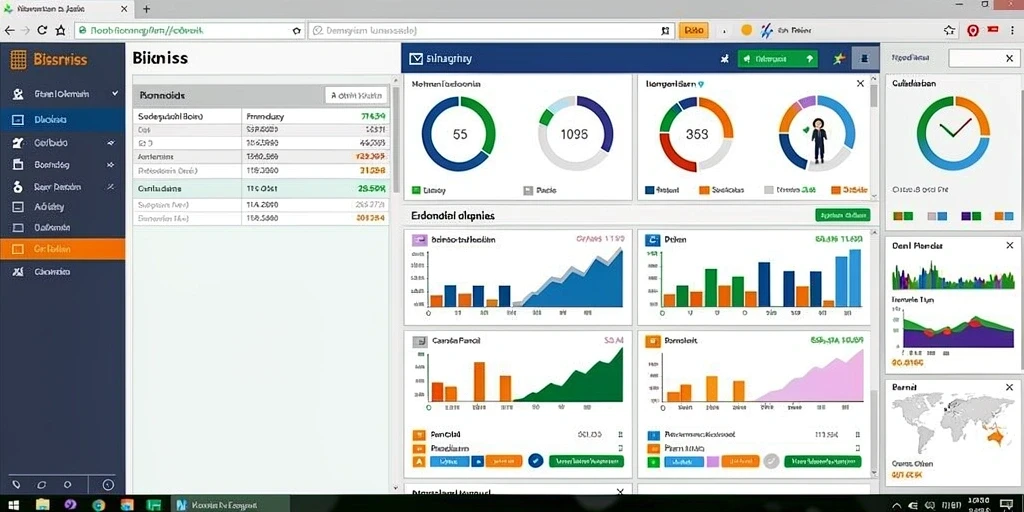This screenshot has height=512, width=1024.
Task: Expand the first sidebar item with the chevron
Action: click(115, 94)
